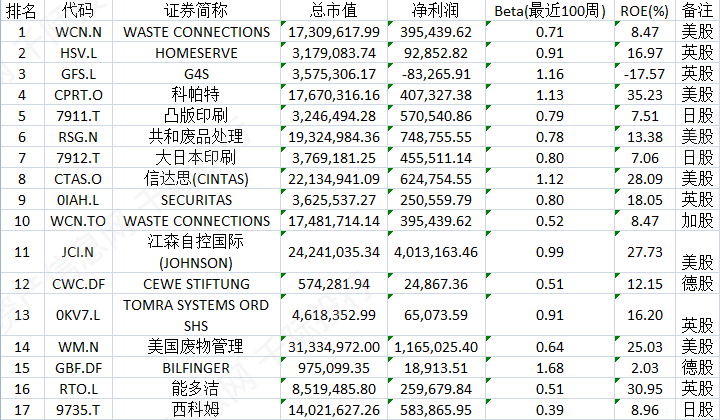720x420 pixels.
Task: Select the HOMESERVE name cell
Action: (197, 53)
